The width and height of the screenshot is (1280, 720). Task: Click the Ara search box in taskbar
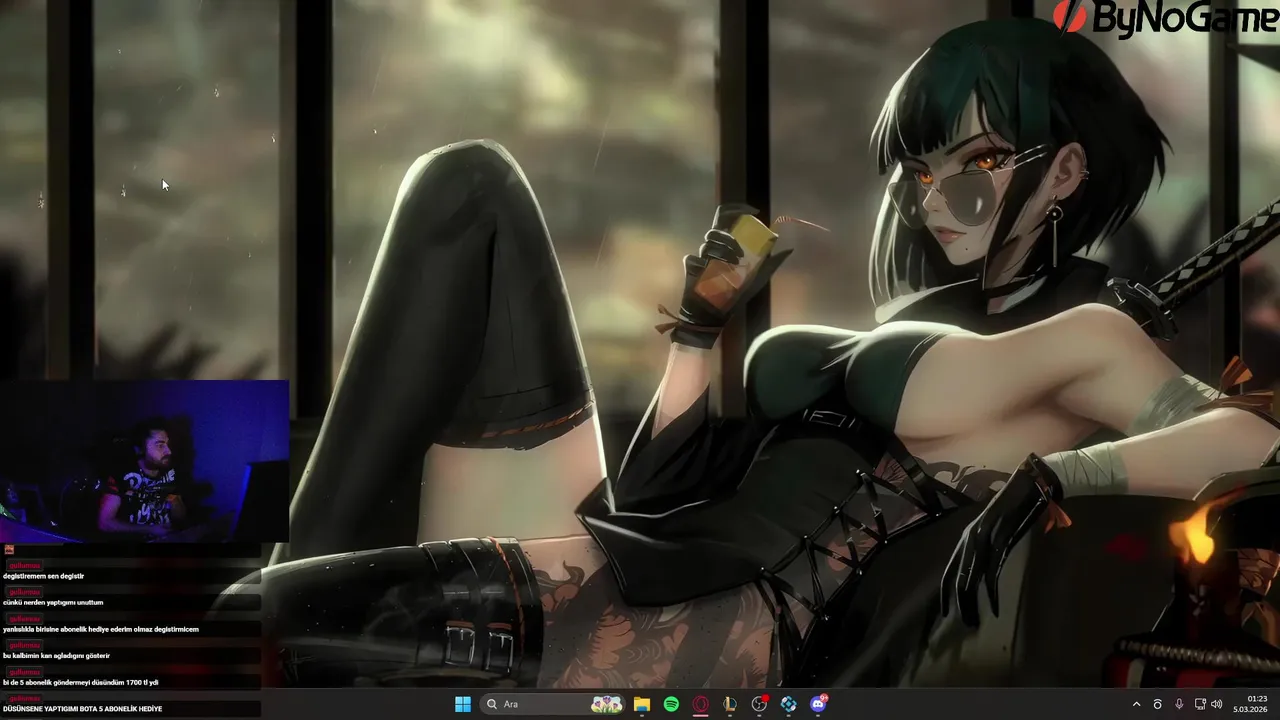(552, 704)
